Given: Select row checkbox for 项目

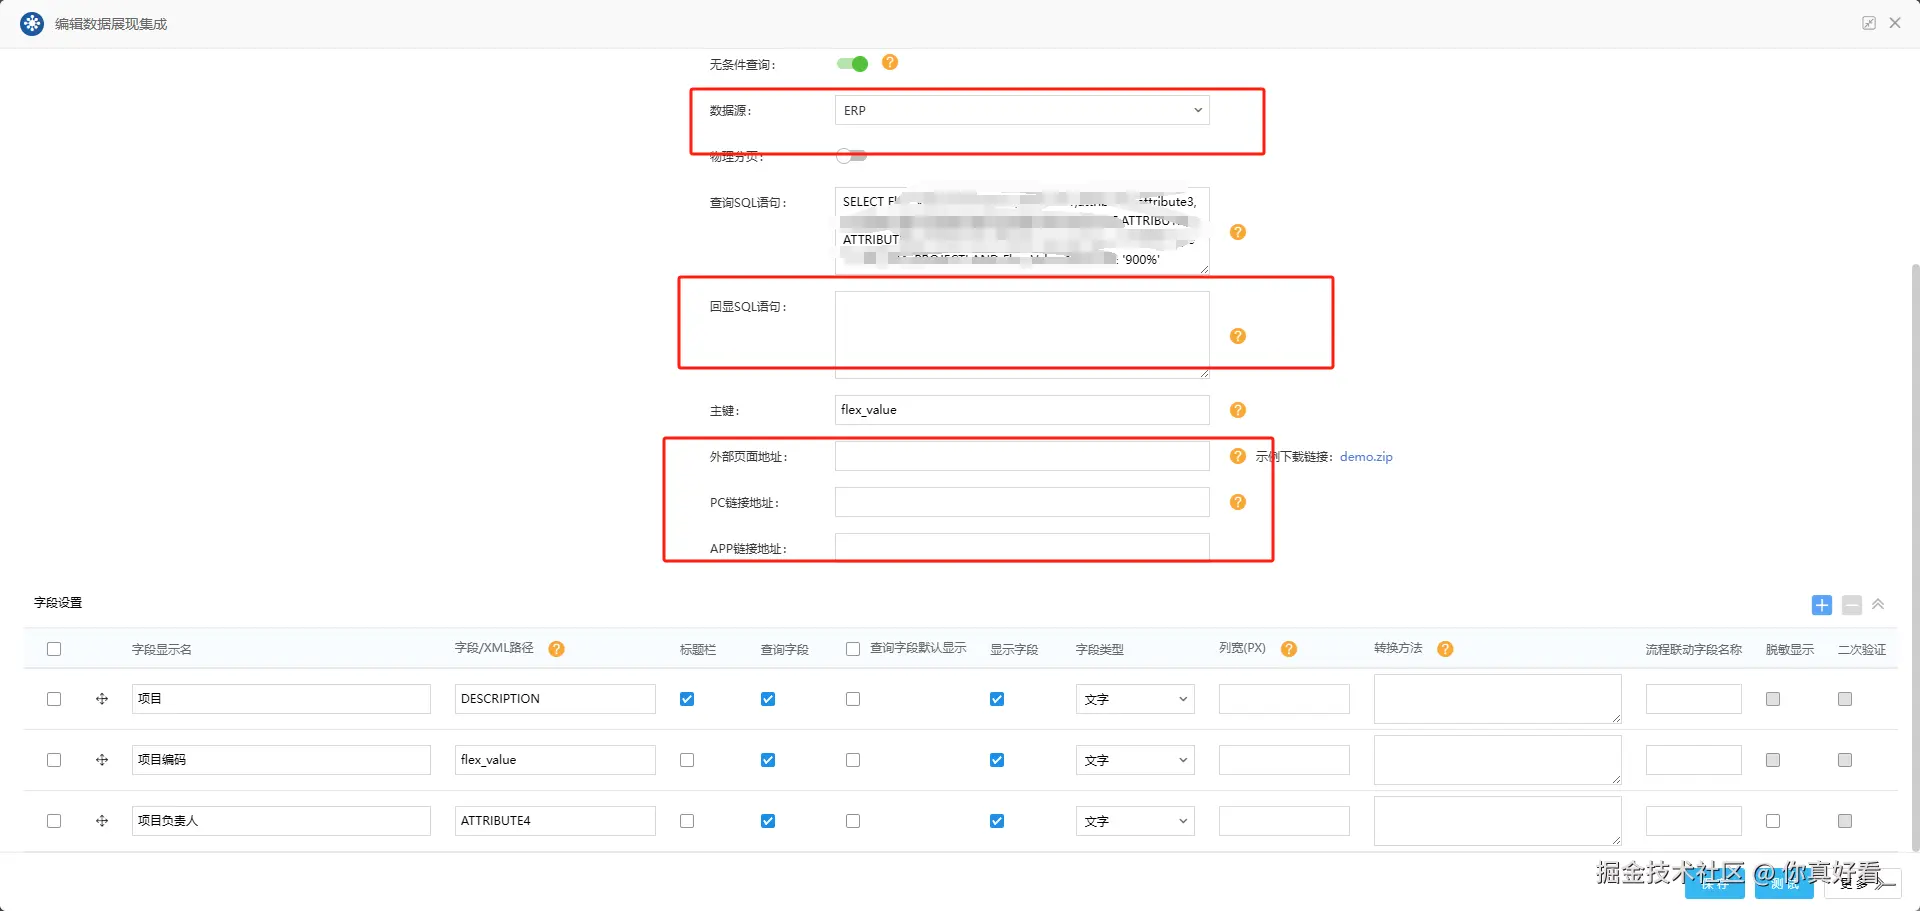Looking at the screenshot, I should [54, 699].
